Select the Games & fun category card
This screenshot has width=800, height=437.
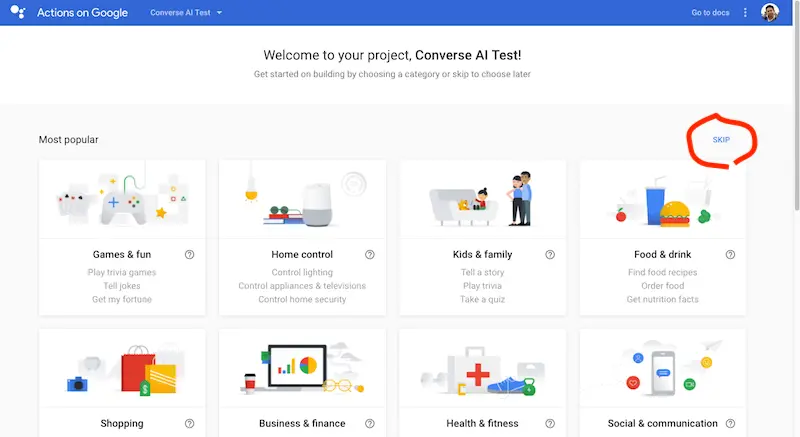[122, 238]
